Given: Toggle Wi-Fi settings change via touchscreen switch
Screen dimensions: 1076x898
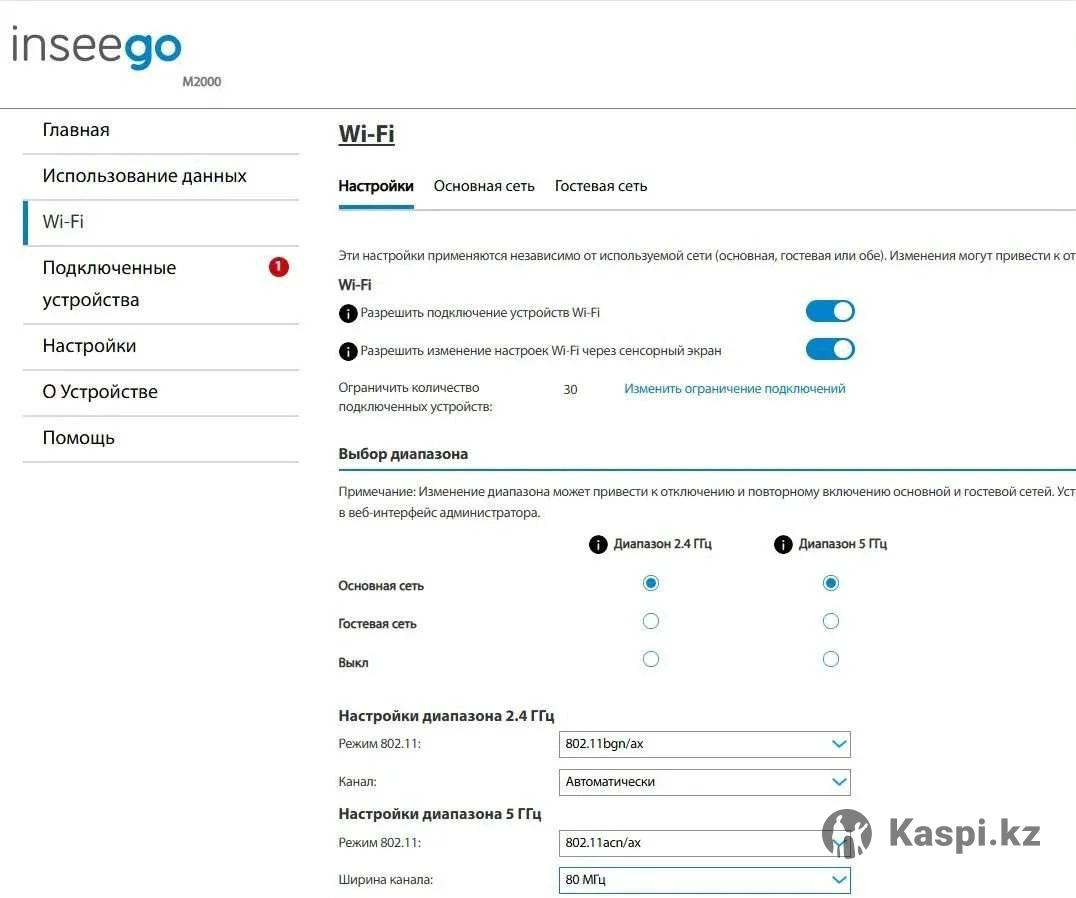Looking at the screenshot, I should 830,349.
